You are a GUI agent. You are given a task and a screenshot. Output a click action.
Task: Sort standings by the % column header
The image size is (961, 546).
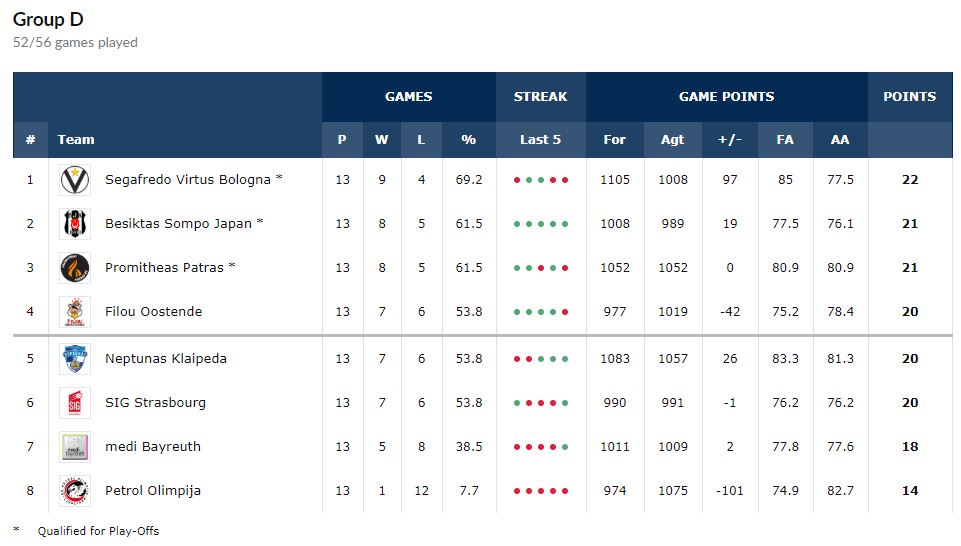(x=468, y=140)
